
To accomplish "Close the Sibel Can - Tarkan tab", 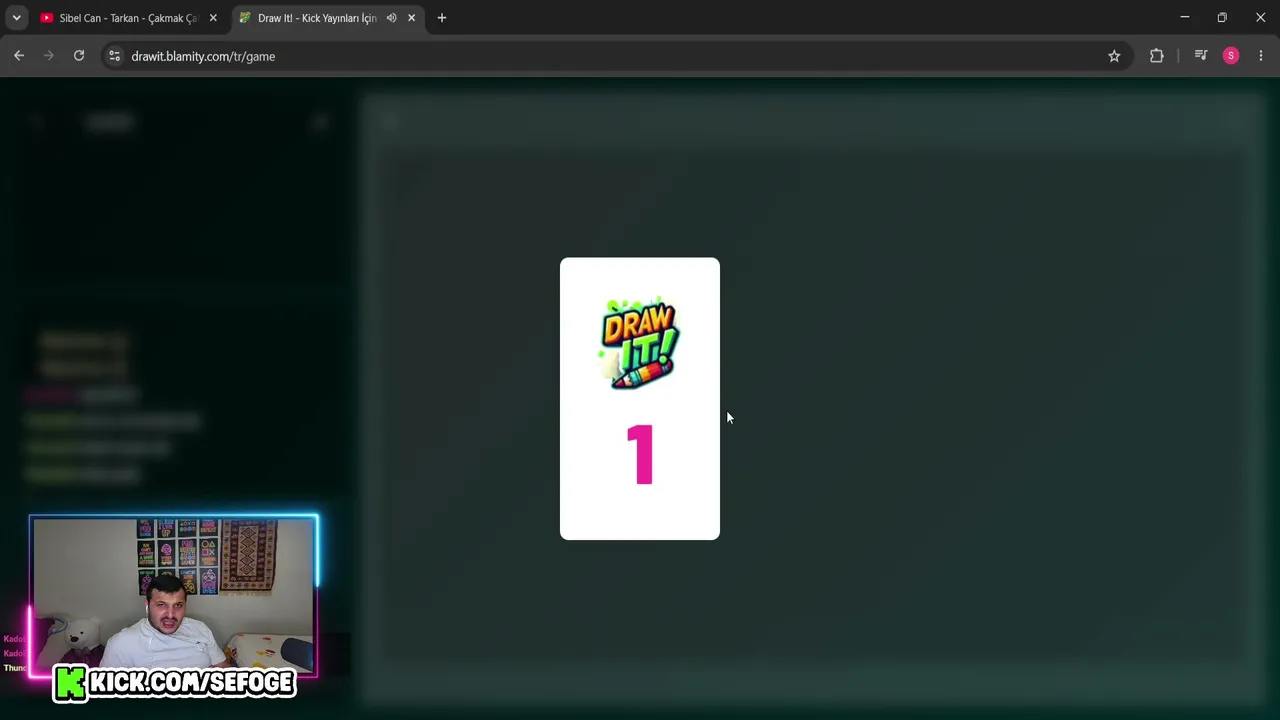I will click(213, 18).
